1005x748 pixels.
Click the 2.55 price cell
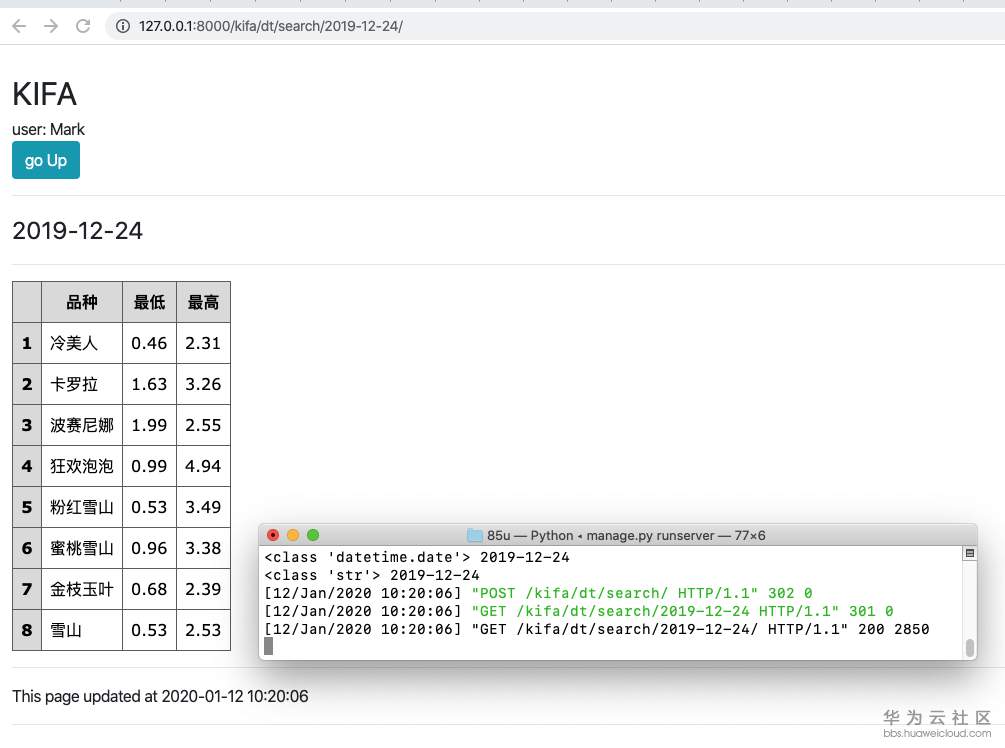coord(203,425)
